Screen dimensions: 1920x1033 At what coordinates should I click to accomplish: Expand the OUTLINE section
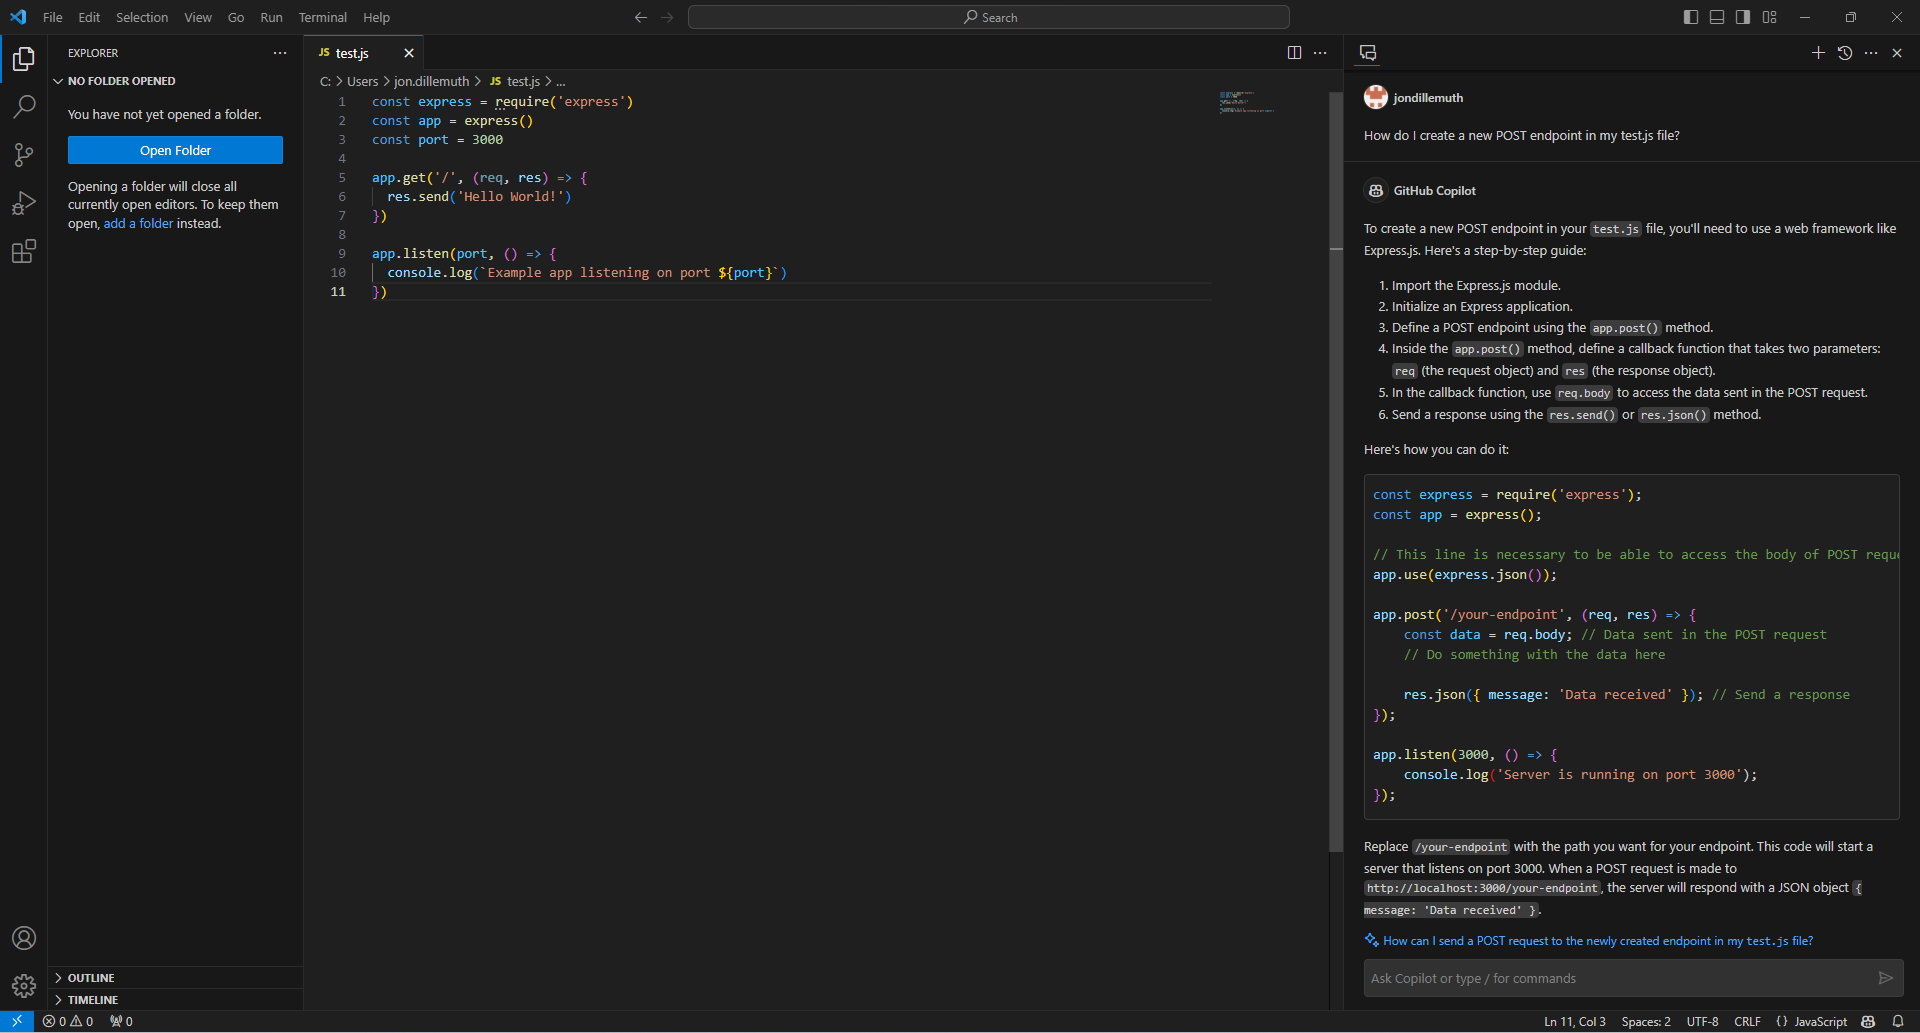pos(91,978)
